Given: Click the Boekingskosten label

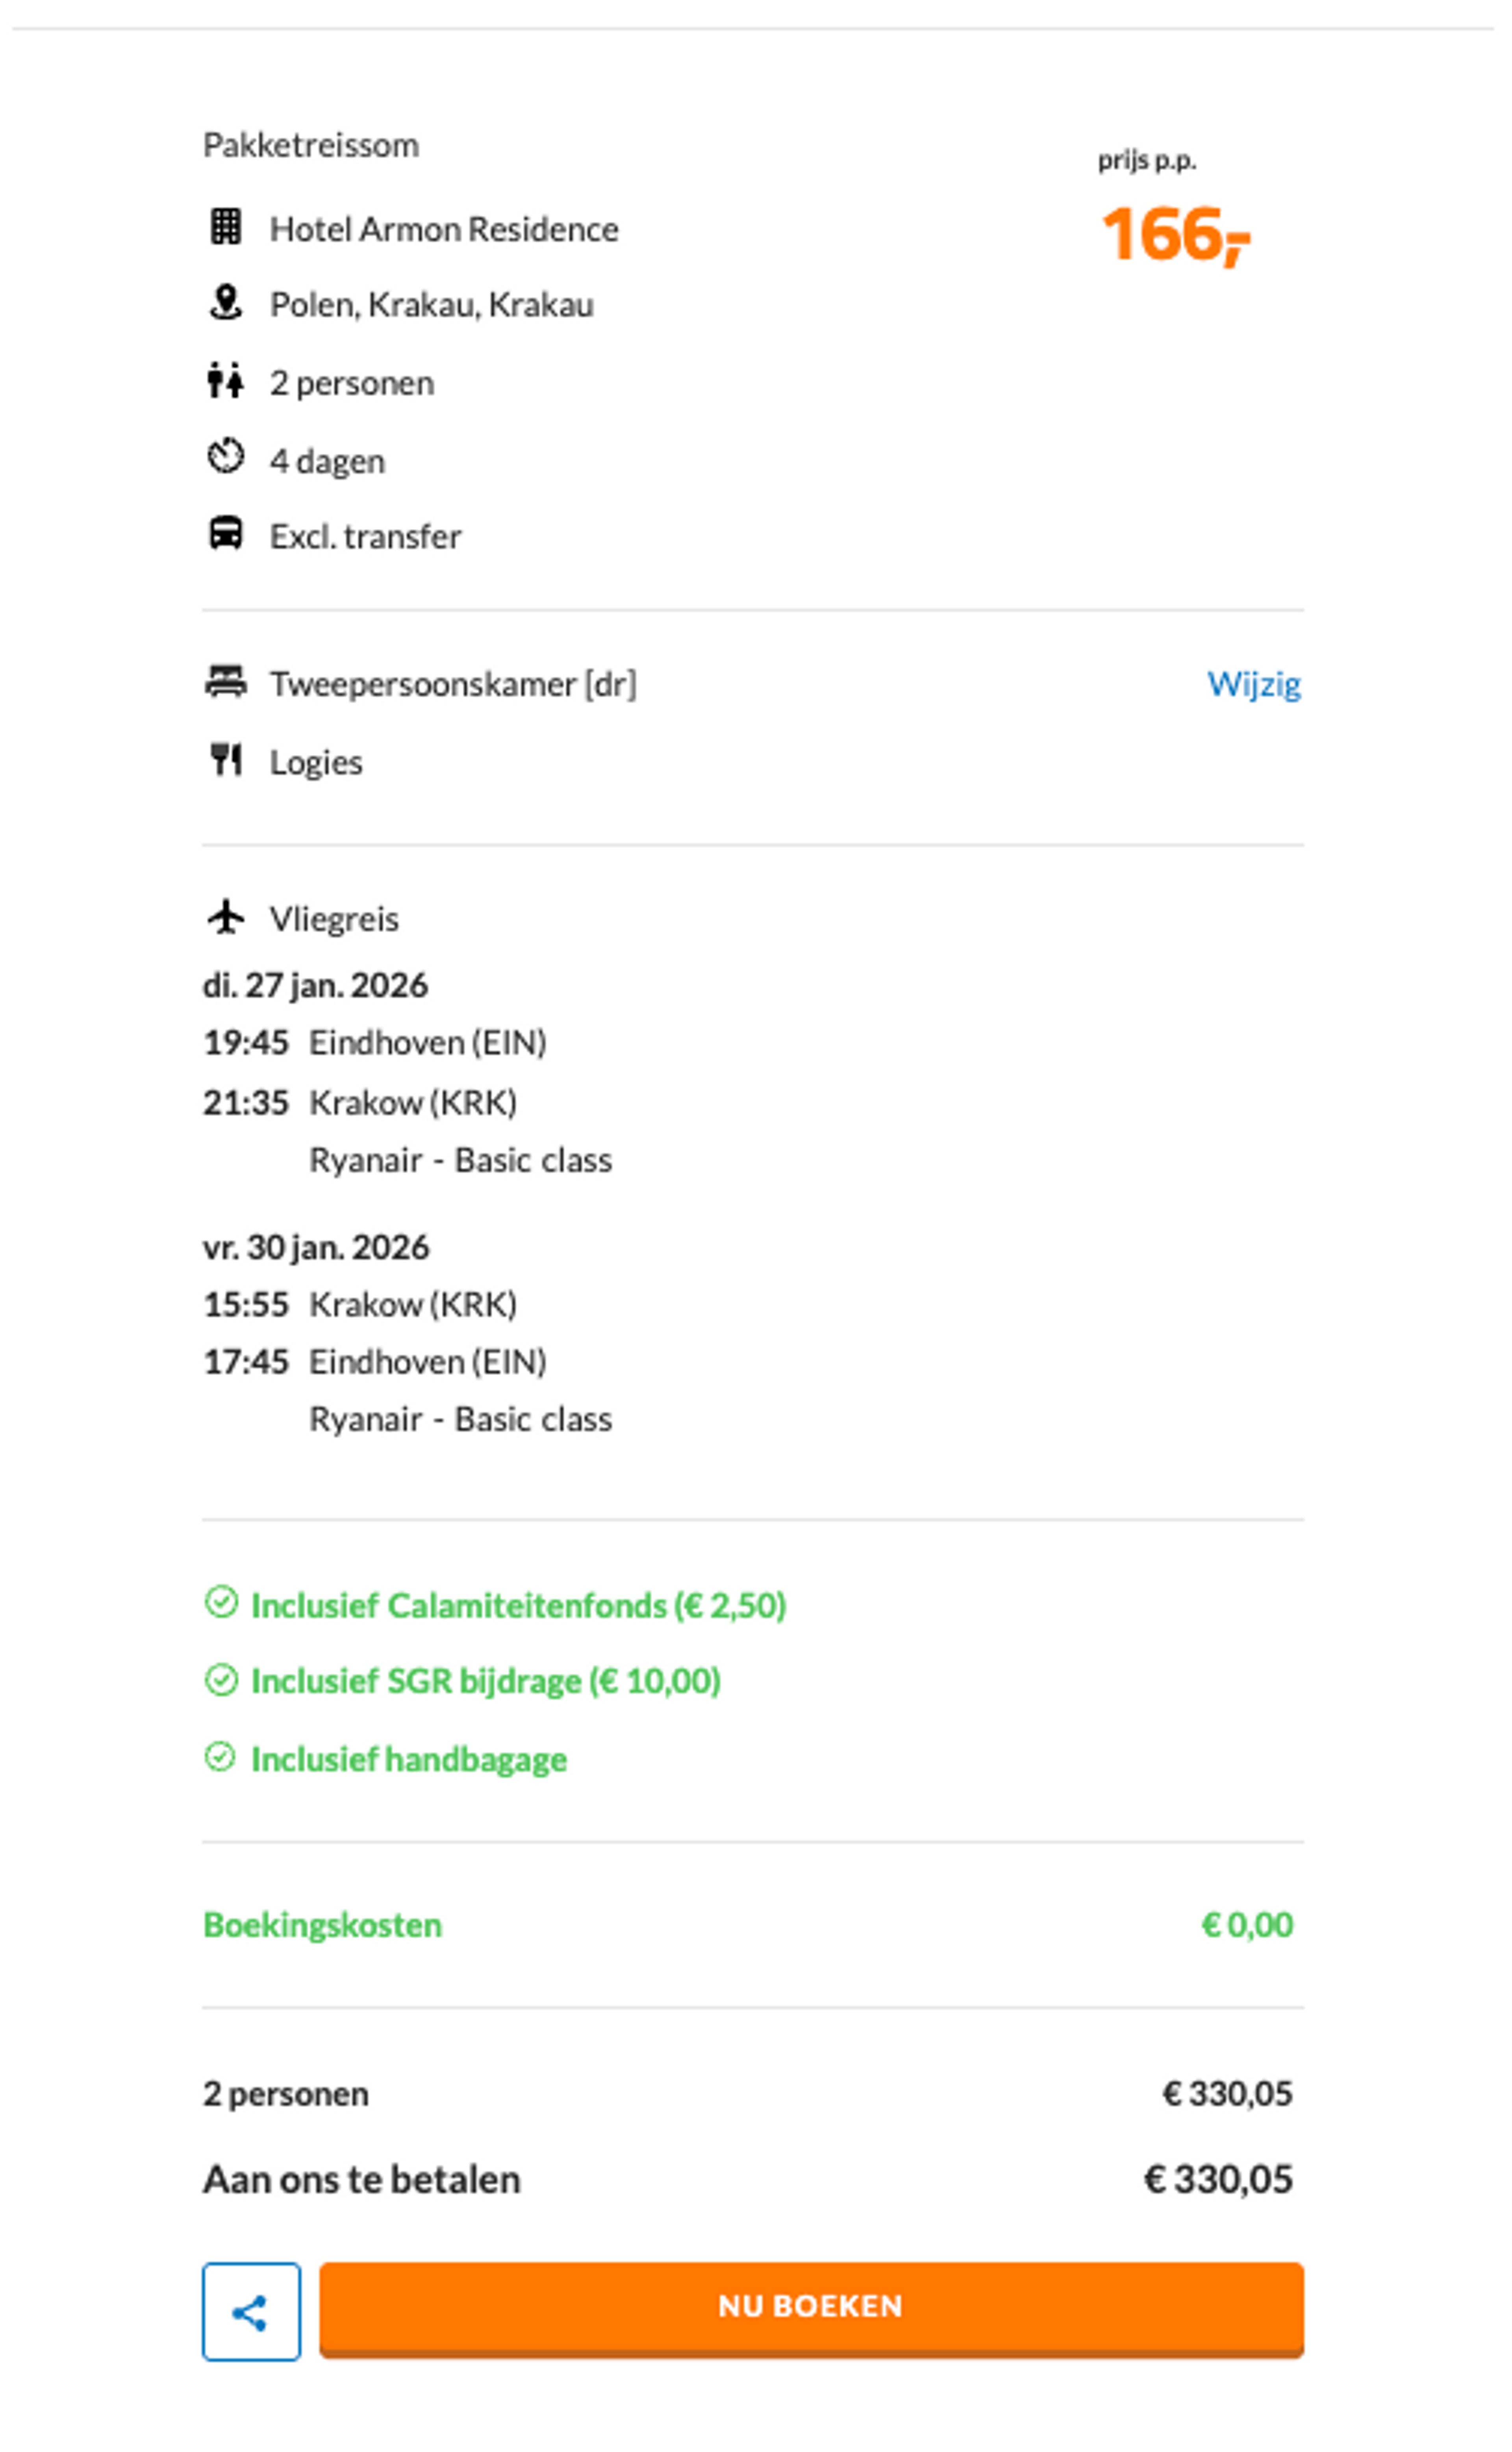Looking at the screenshot, I should point(322,1925).
